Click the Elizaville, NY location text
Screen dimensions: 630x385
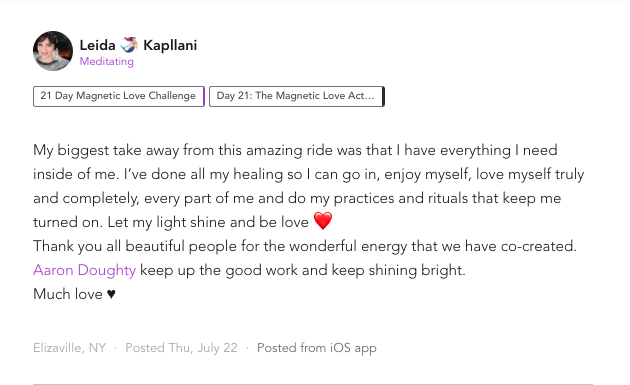tap(70, 348)
